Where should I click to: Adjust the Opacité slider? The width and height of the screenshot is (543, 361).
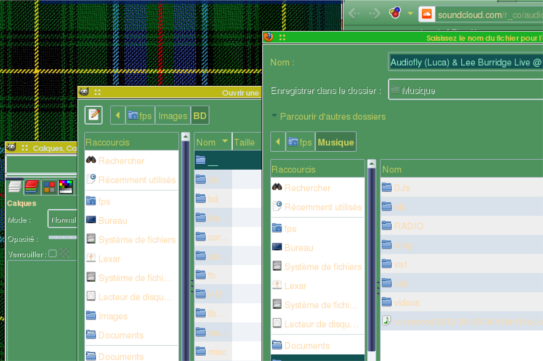63,238
